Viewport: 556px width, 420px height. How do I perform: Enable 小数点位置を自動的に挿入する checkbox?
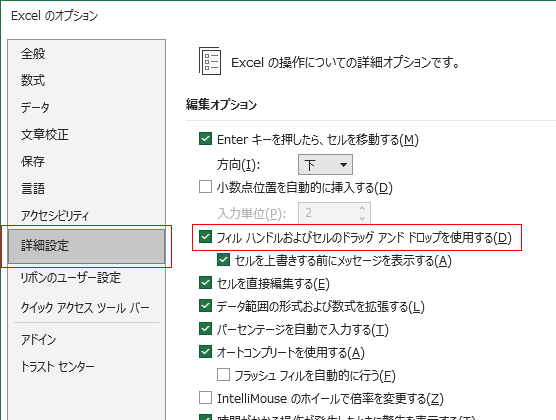tap(205, 187)
